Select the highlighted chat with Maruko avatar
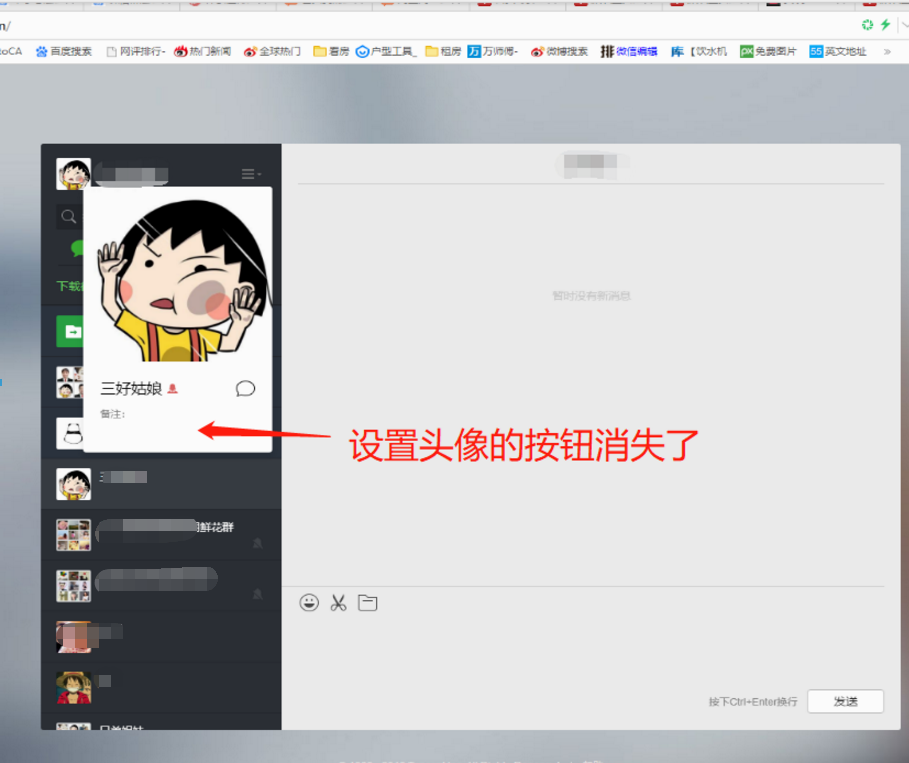Viewport: 909px width, 763px height. [161, 484]
